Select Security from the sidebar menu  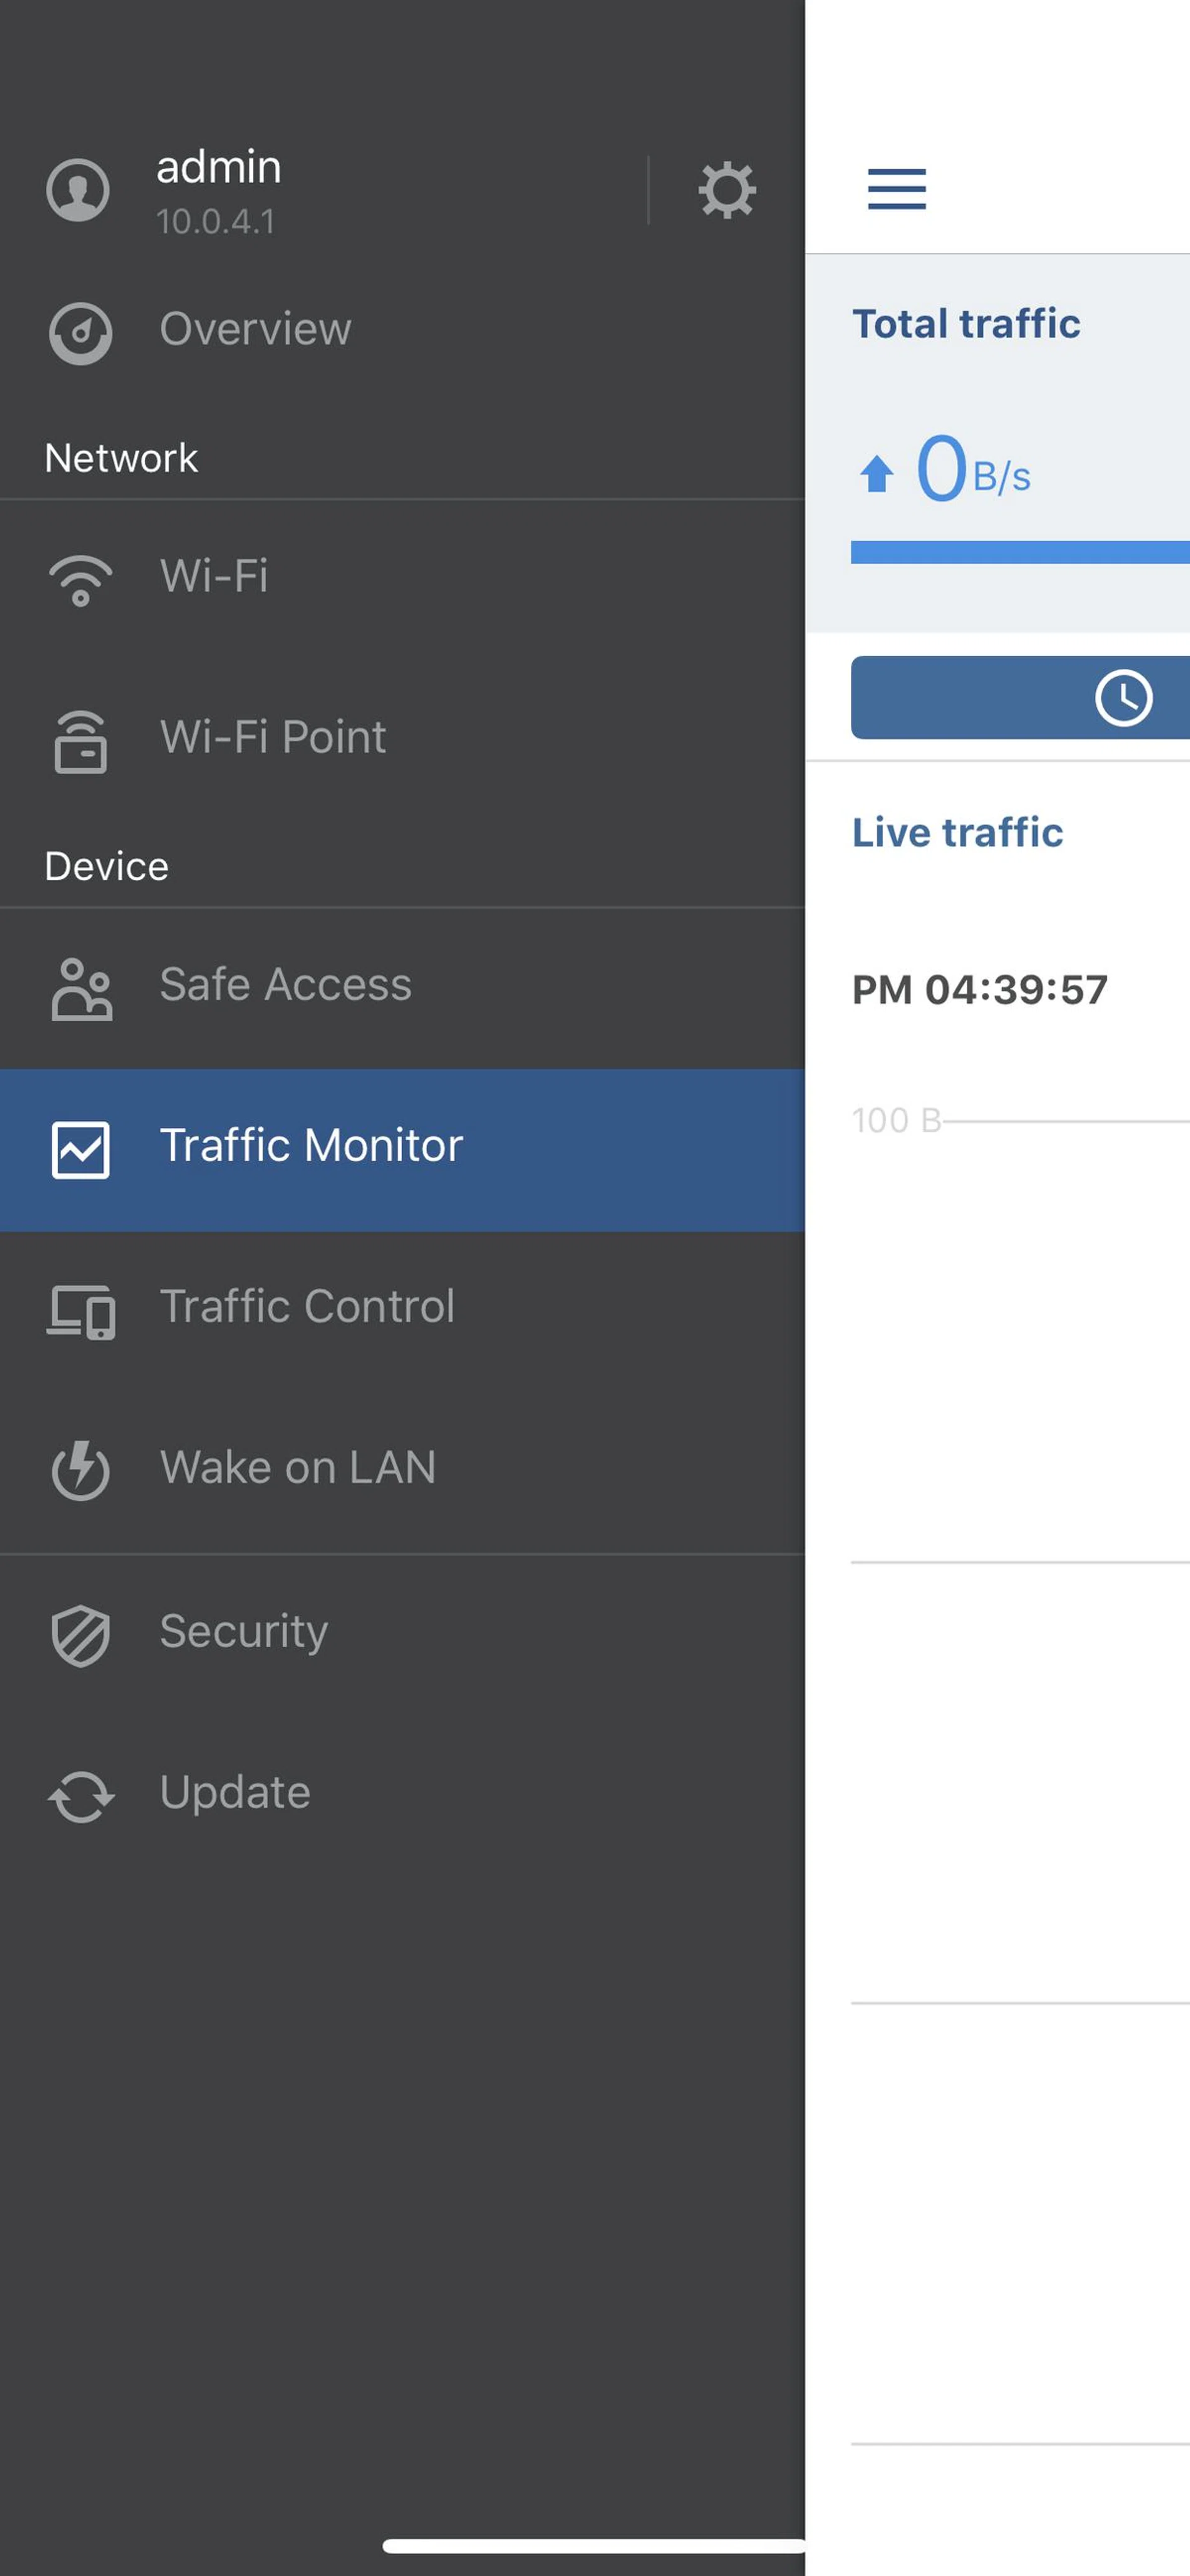(243, 1631)
